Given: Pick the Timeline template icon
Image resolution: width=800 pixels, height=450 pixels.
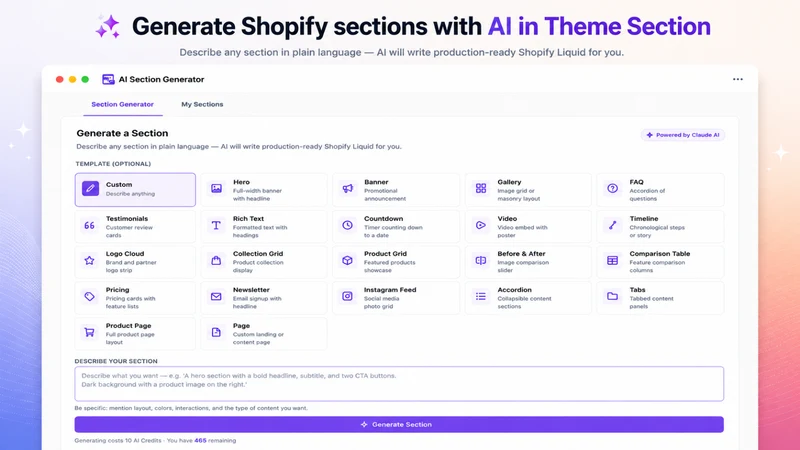Looking at the screenshot, I should pyautogui.click(x=613, y=225).
